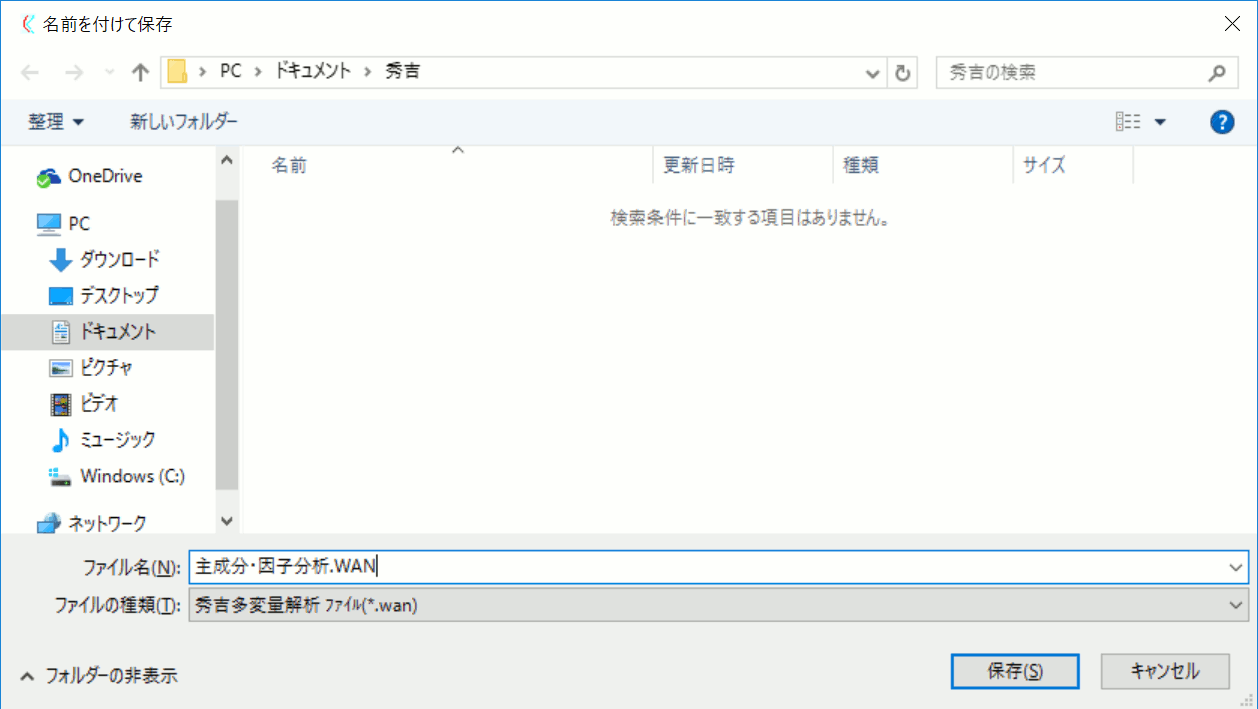Expand the address bar history dropdown

click(873, 73)
